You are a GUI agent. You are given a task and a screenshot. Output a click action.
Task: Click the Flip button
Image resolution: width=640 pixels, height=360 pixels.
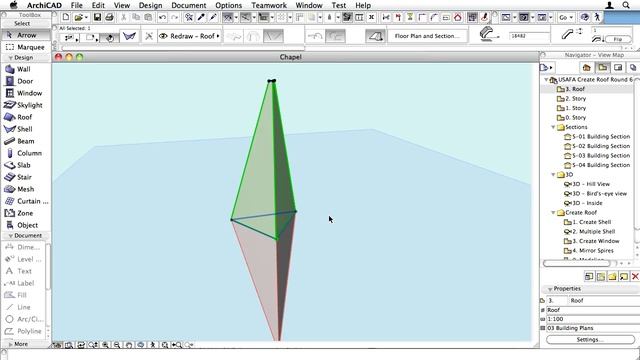point(618,39)
